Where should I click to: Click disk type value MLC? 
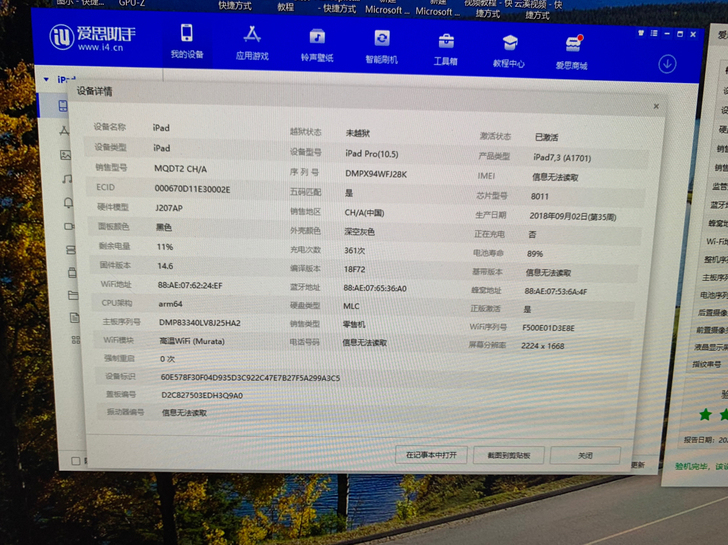[x=351, y=306]
